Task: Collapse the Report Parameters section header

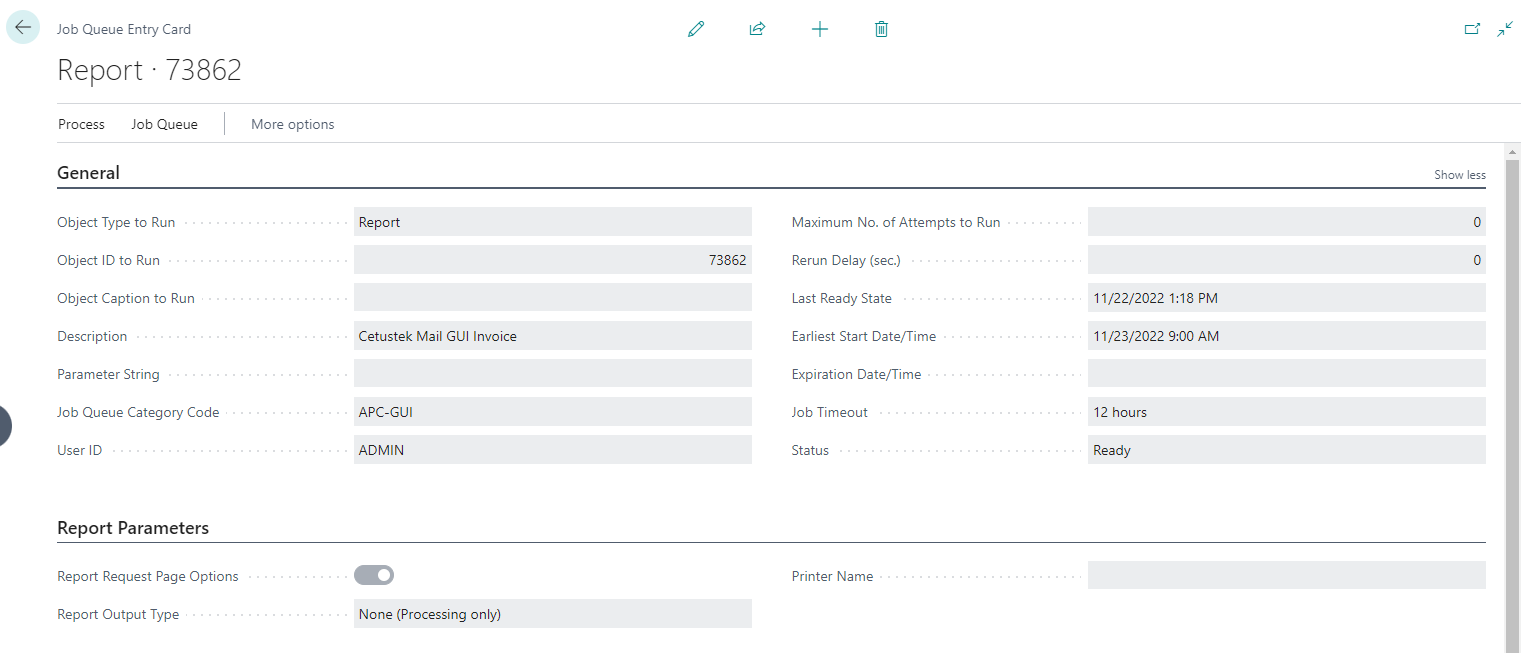Action: click(133, 528)
